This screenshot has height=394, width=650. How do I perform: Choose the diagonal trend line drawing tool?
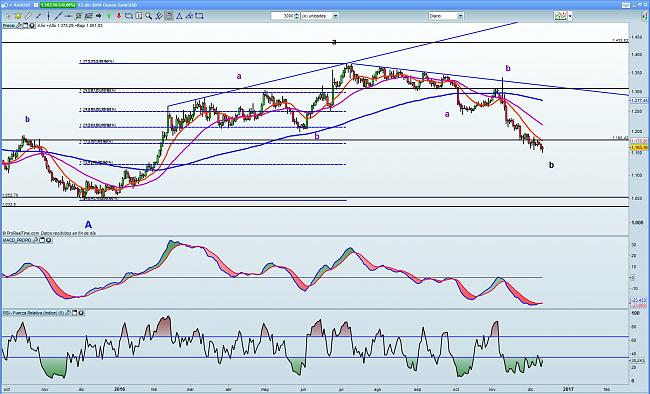click(x=58, y=16)
